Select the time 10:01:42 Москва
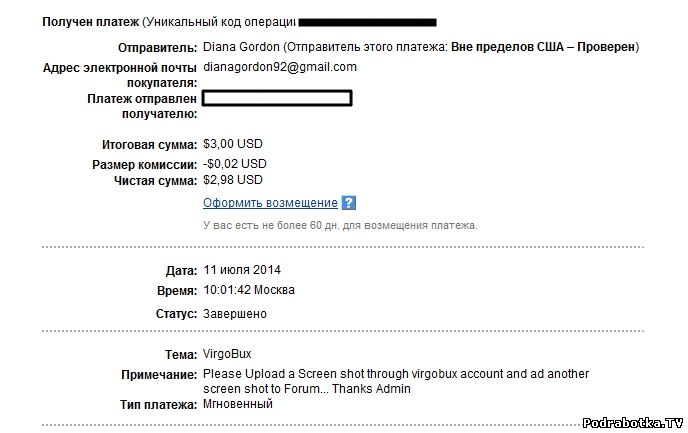 tap(249, 290)
